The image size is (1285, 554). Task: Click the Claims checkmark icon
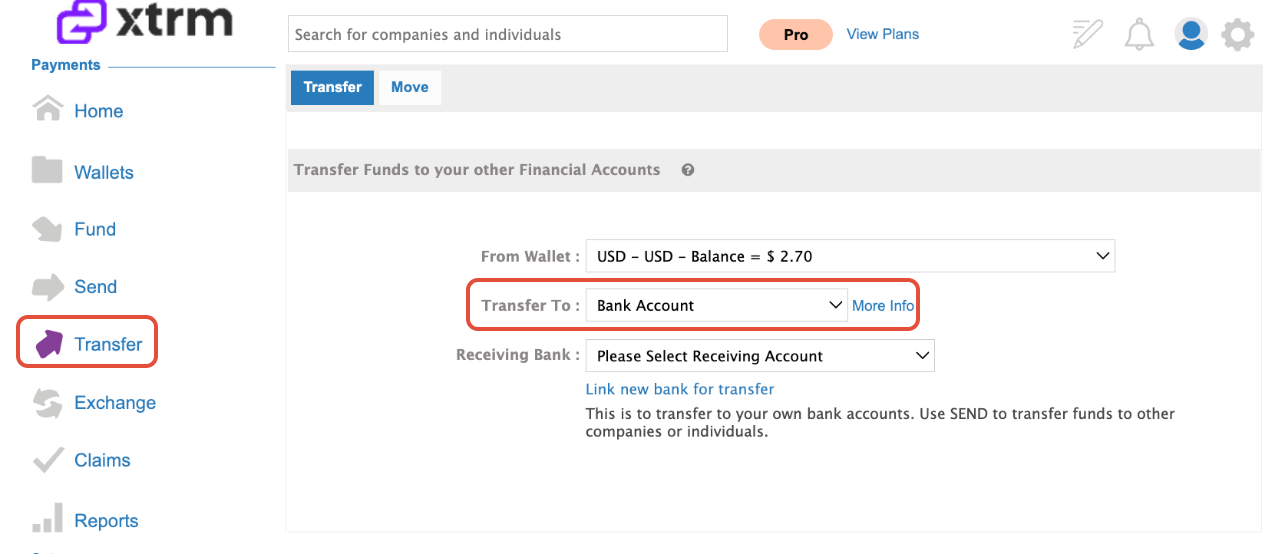pyautogui.click(x=47, y=460)
